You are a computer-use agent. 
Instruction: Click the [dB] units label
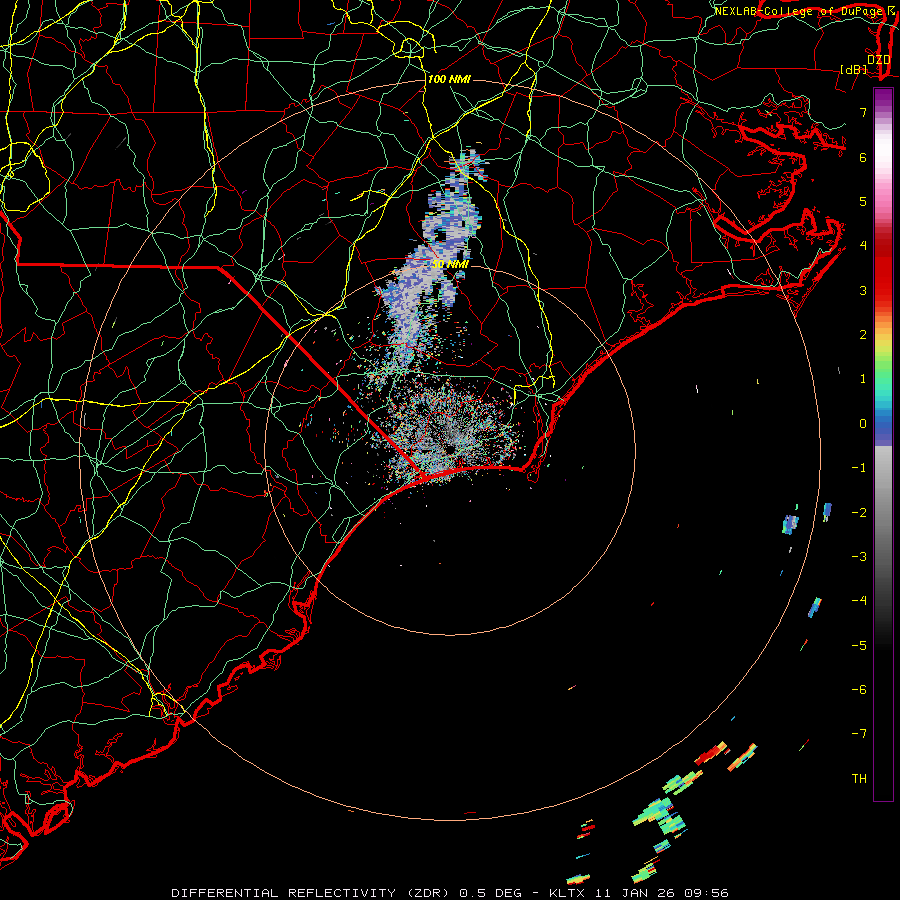(854, 69)
